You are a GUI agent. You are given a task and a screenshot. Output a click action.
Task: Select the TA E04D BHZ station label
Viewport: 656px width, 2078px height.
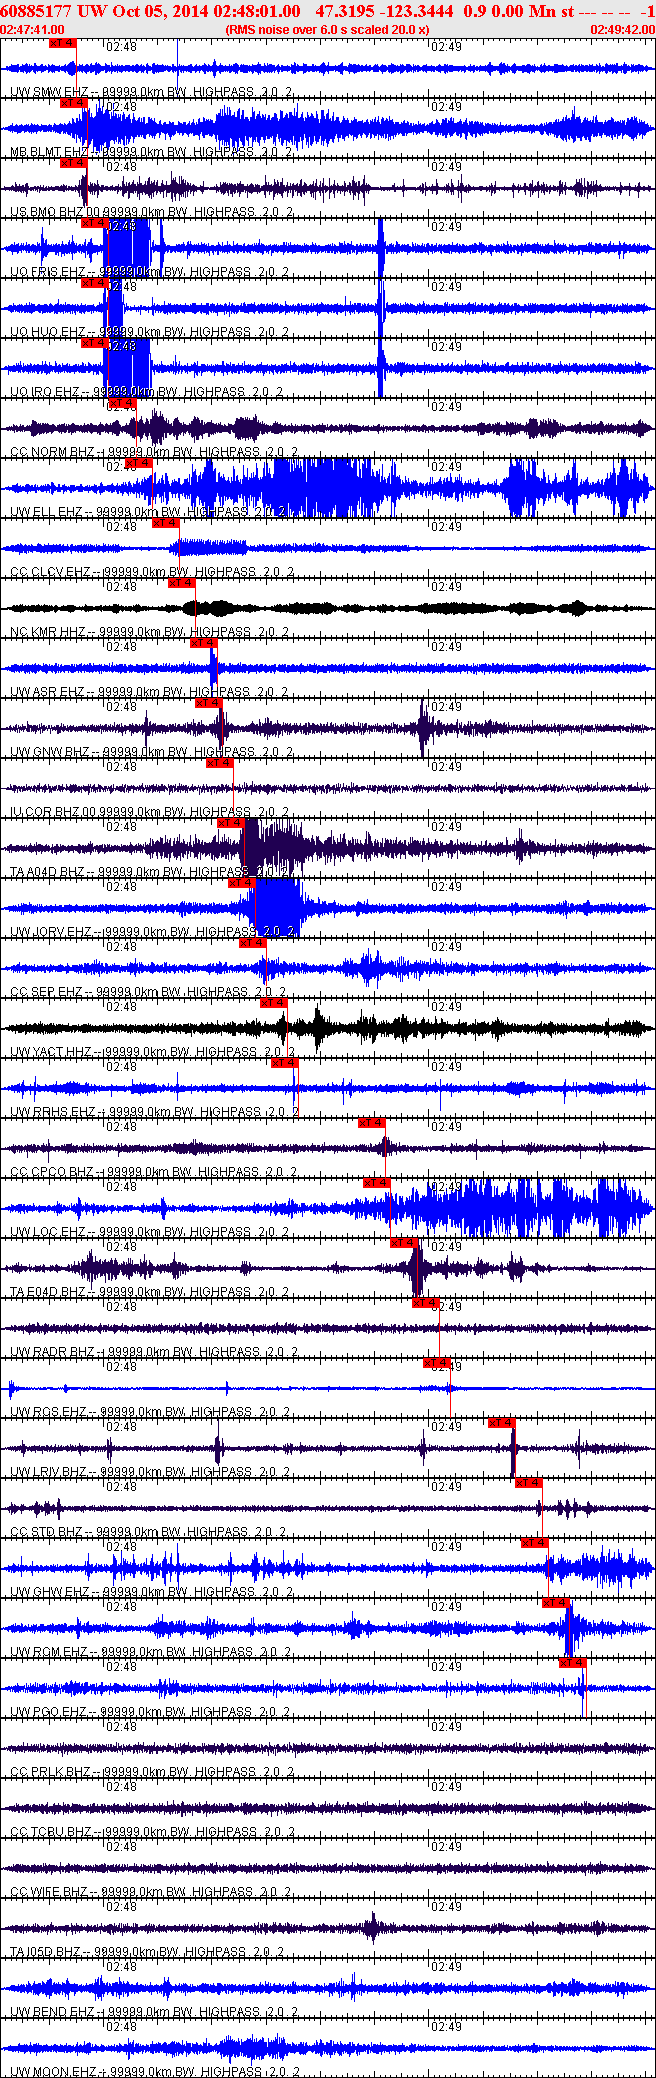click(x=149, y=1292)
